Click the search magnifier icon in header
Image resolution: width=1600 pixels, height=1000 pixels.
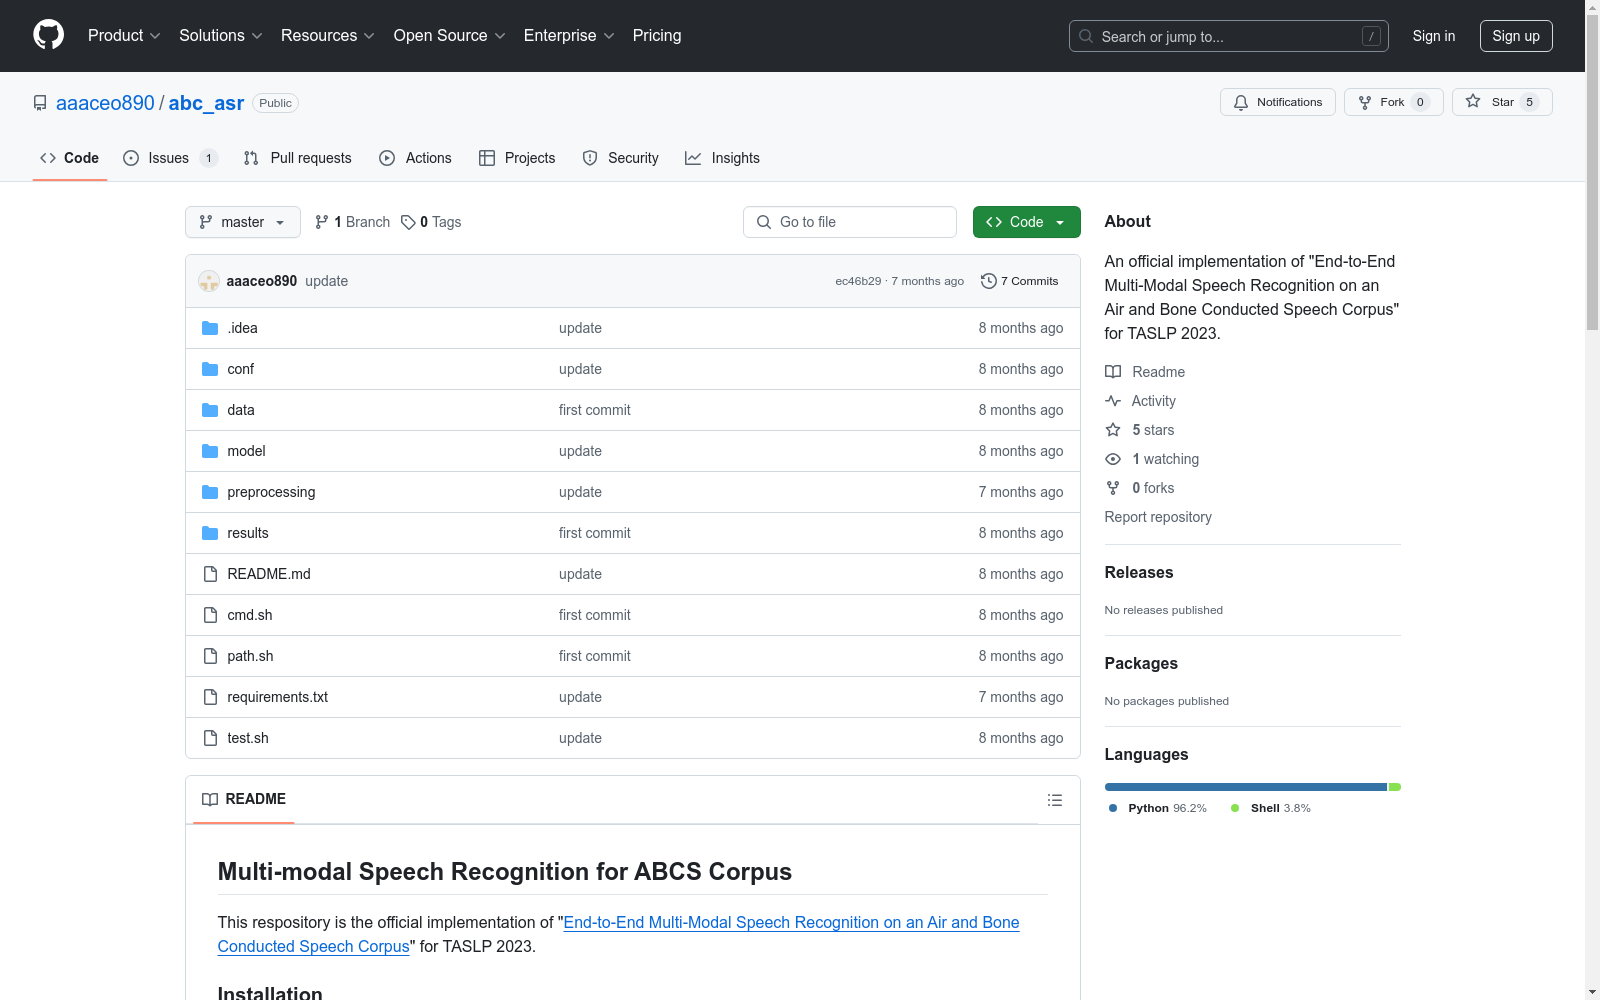[x=1086, y=36]
